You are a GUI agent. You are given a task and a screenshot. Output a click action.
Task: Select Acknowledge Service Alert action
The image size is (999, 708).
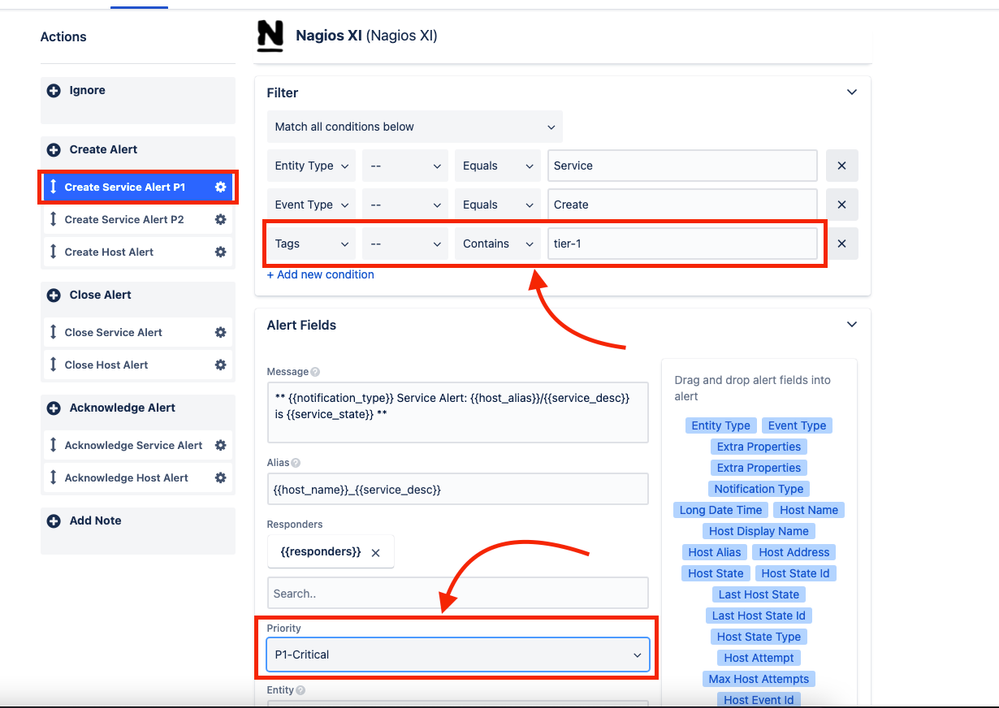(138, 445)
